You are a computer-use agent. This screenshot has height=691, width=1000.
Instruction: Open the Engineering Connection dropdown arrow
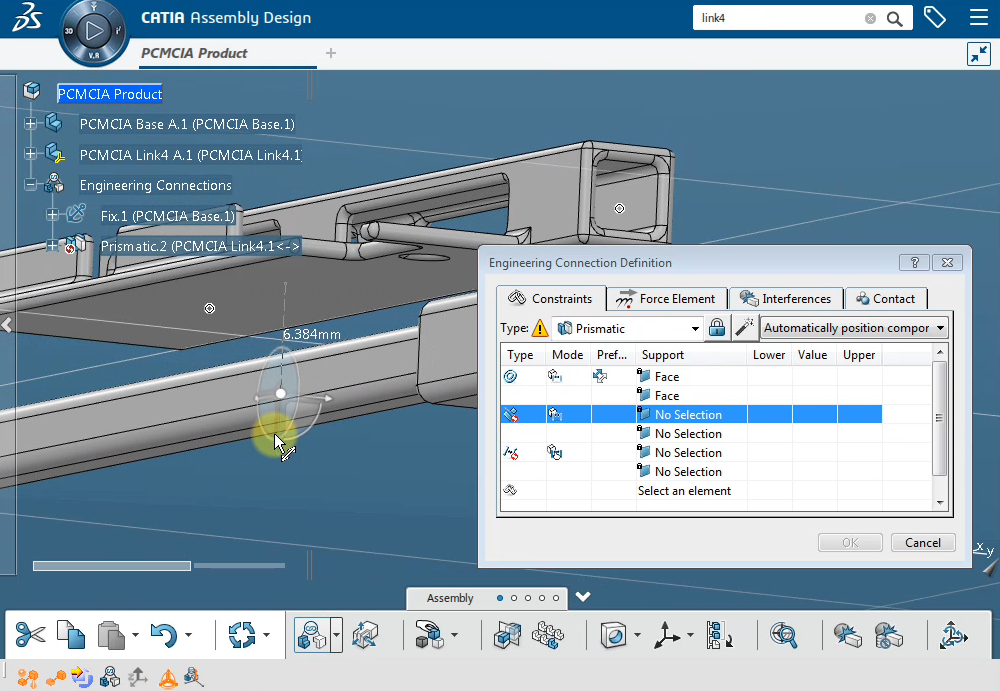pyautogui.click(x=336, y=635)
